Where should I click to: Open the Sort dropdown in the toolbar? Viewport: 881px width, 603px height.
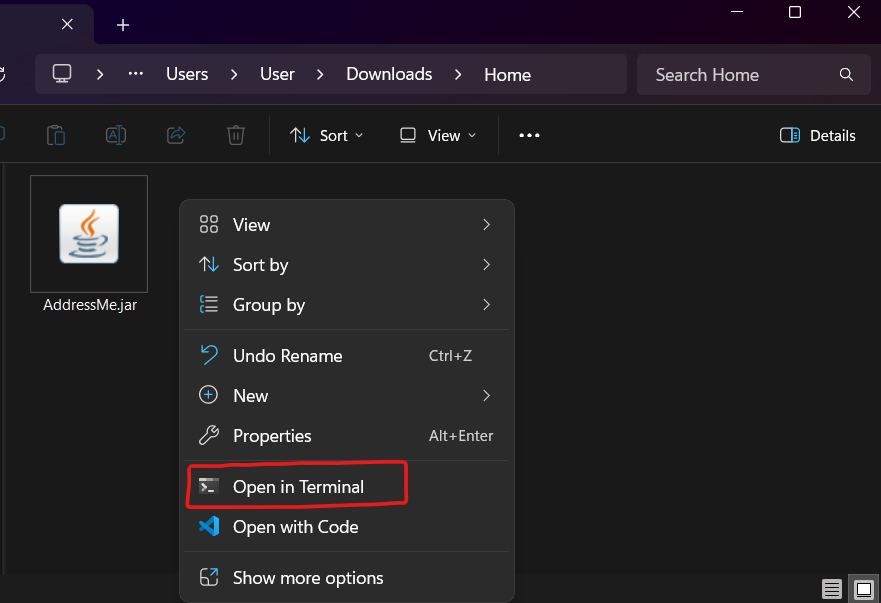[326, 135]
